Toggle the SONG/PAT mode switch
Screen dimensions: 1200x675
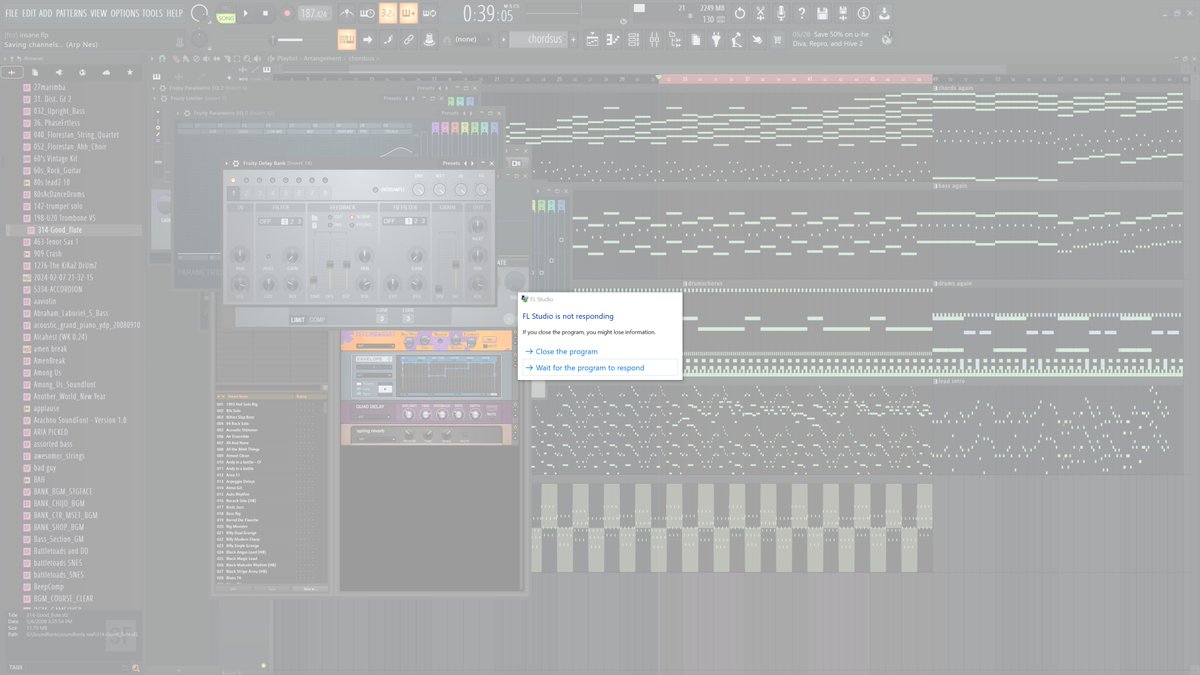(x=226, y=13)
